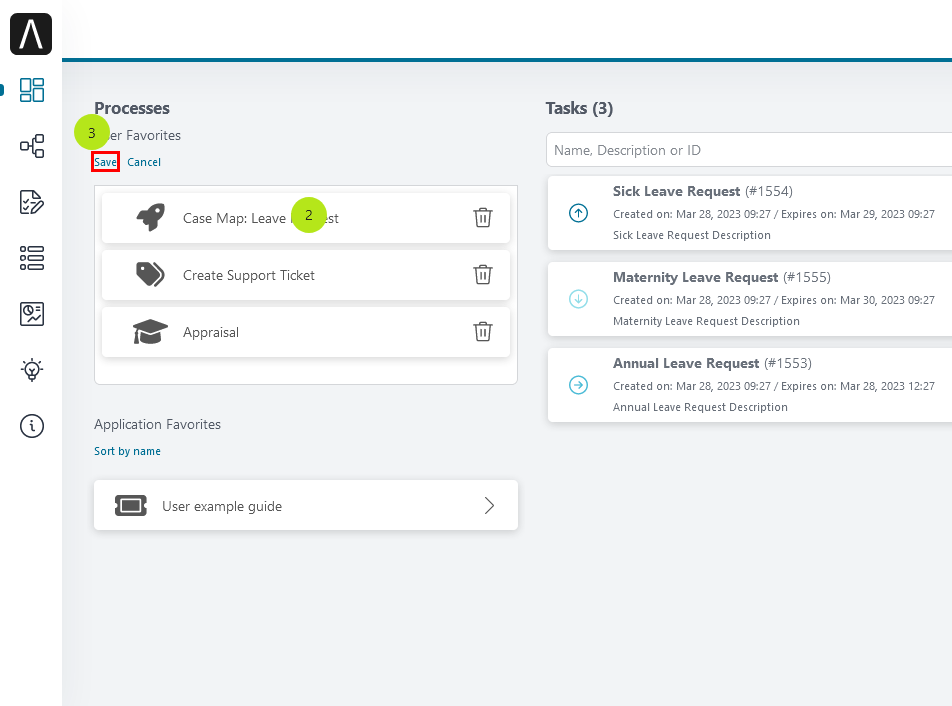Click down-arrow priority icon of Maternity Leave Request

578,299
